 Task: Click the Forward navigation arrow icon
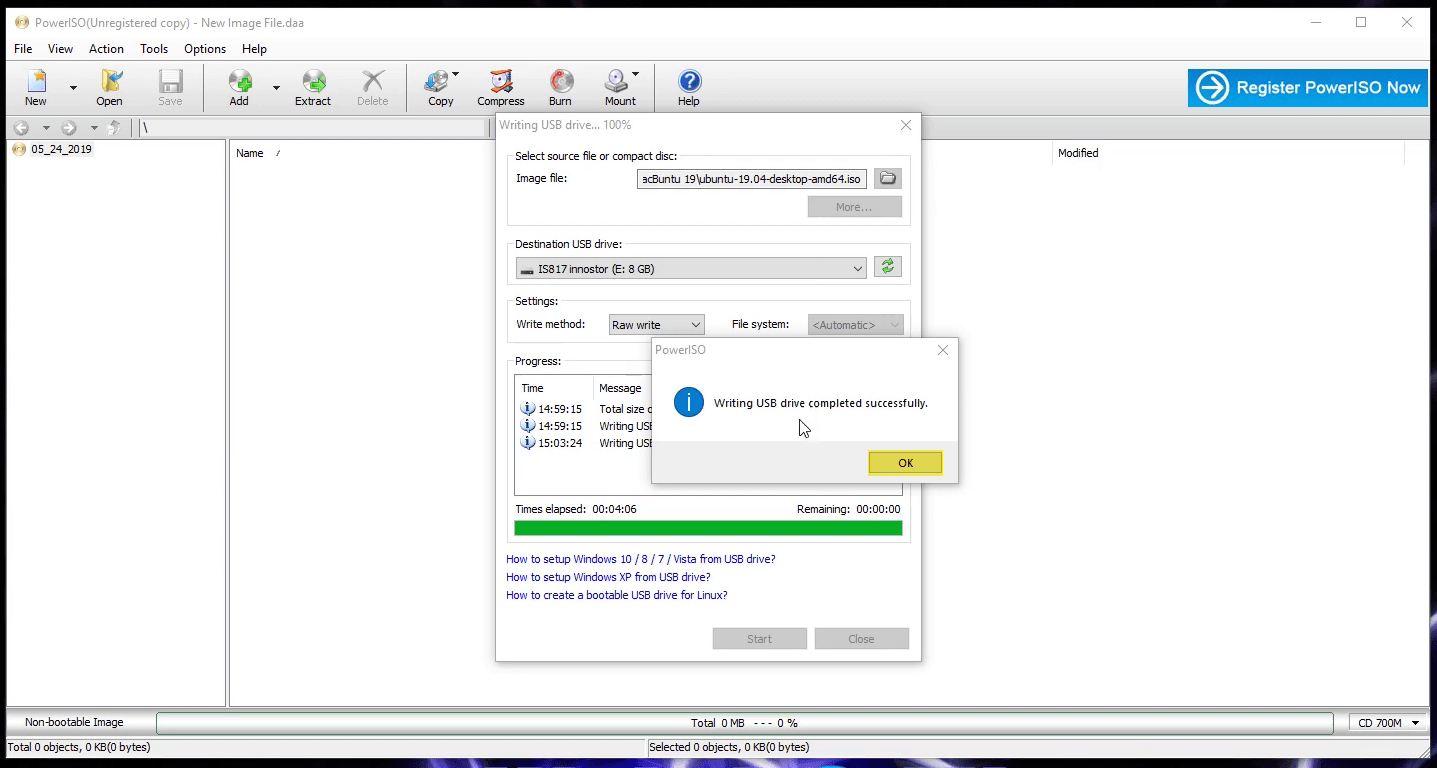pos(69,128)
